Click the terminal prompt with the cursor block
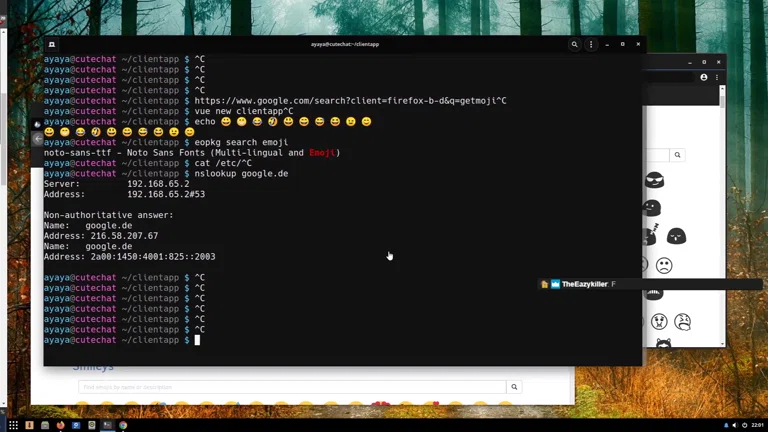The image size is (768, 432). 122,340
